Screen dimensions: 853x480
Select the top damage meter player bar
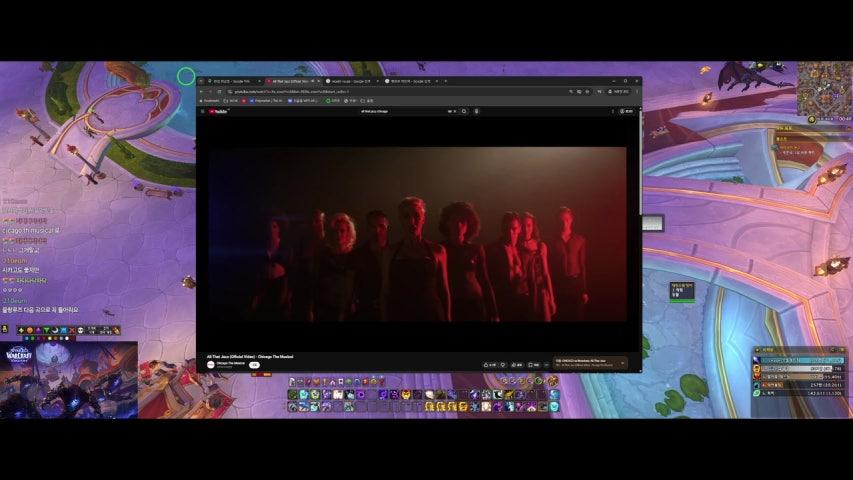(799, 360)
